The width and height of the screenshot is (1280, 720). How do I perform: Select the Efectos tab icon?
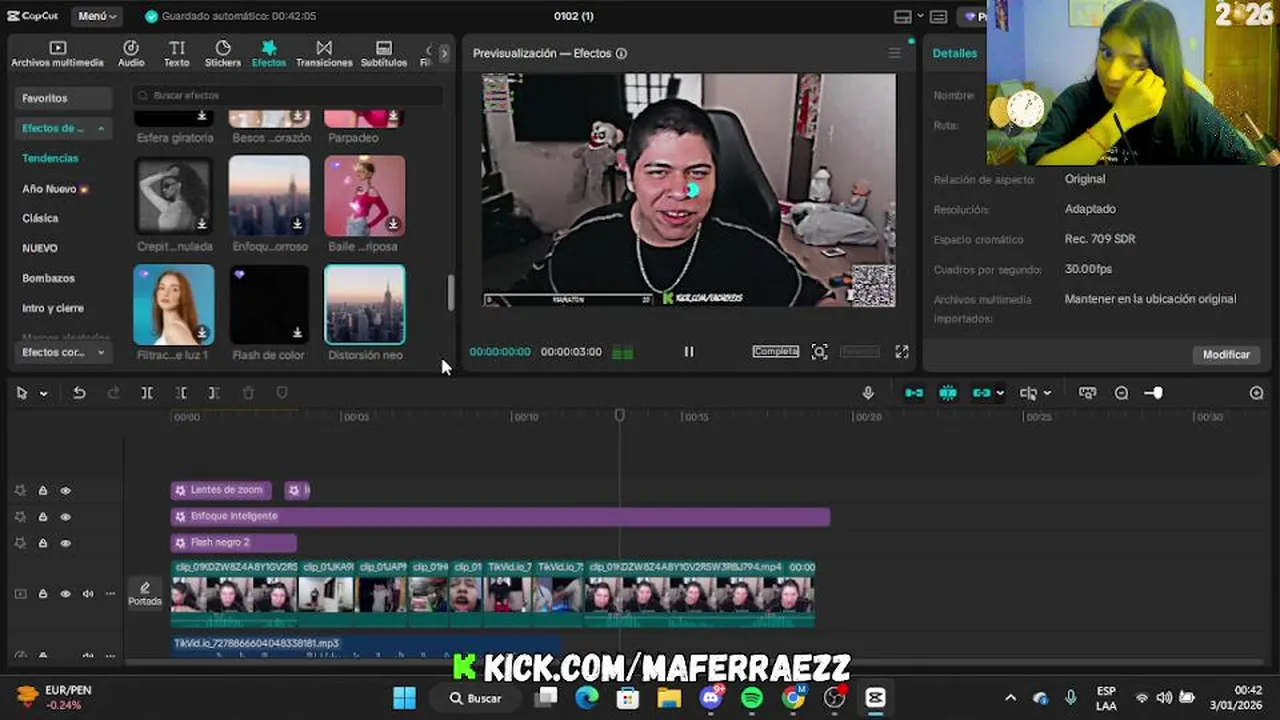pos(269,48)
